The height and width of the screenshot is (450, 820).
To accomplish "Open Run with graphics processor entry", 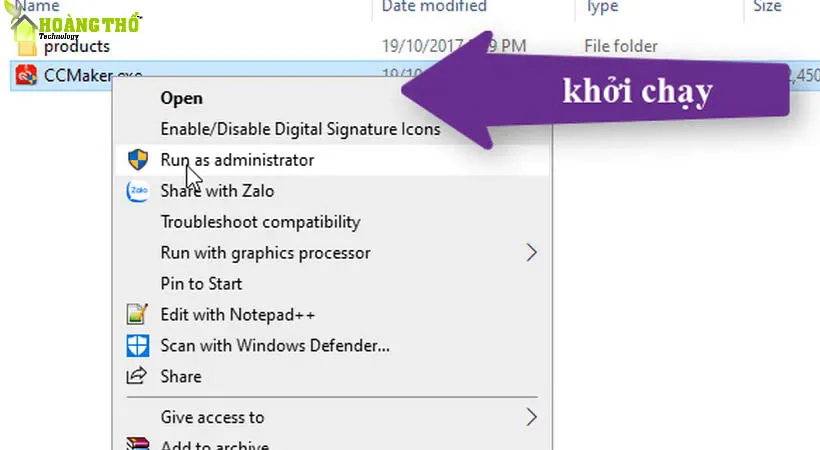I will [x=265, y=253].
